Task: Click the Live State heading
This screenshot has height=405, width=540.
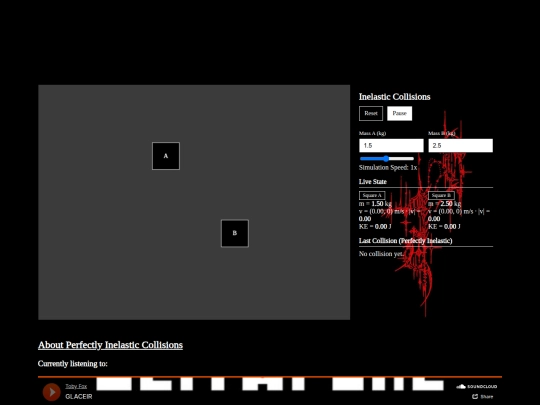Action: pos(373,181)
